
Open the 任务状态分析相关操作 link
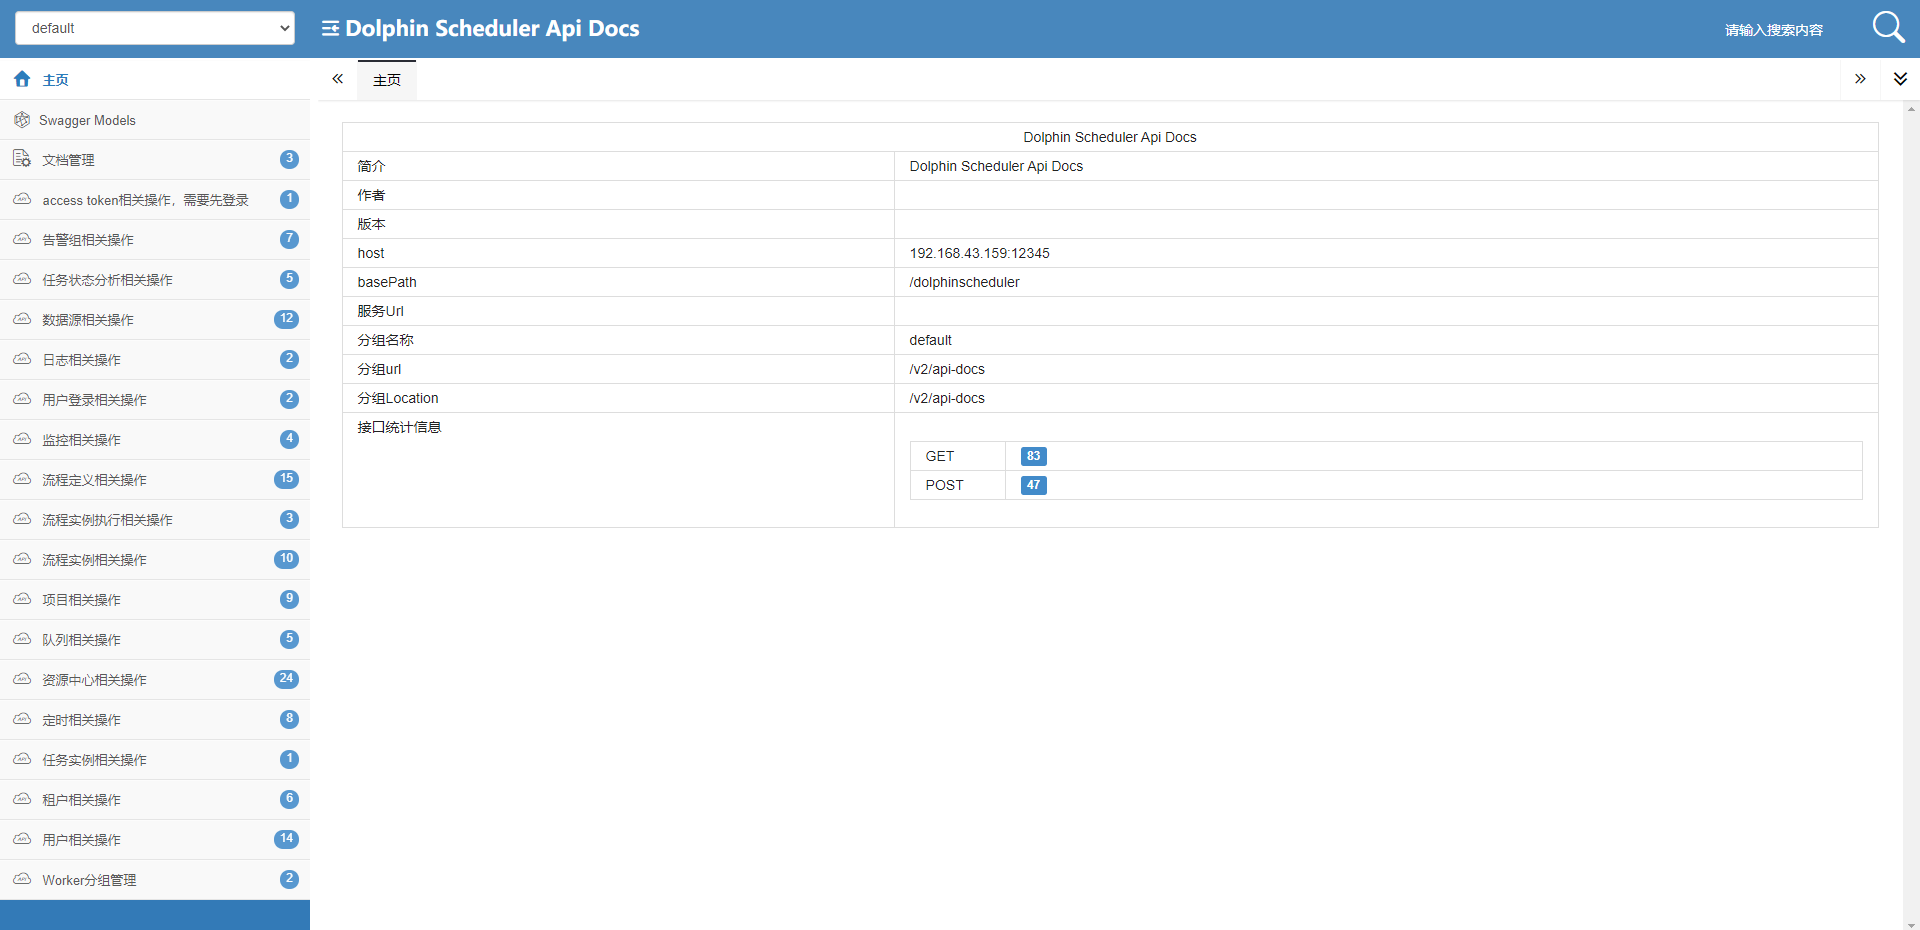click(103, 279)
